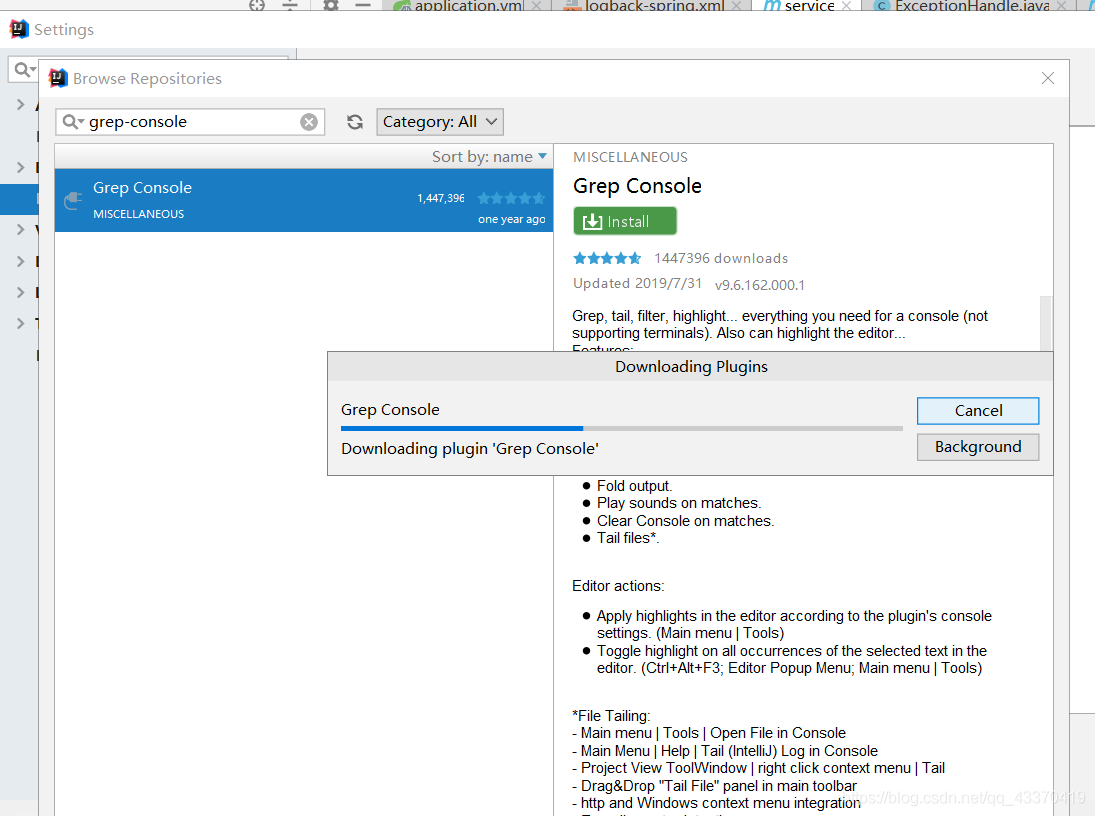Viewport: 1095px width, 816px height.
Task: Expand the first Settings tree node
Action: click(x=20, y=105)
